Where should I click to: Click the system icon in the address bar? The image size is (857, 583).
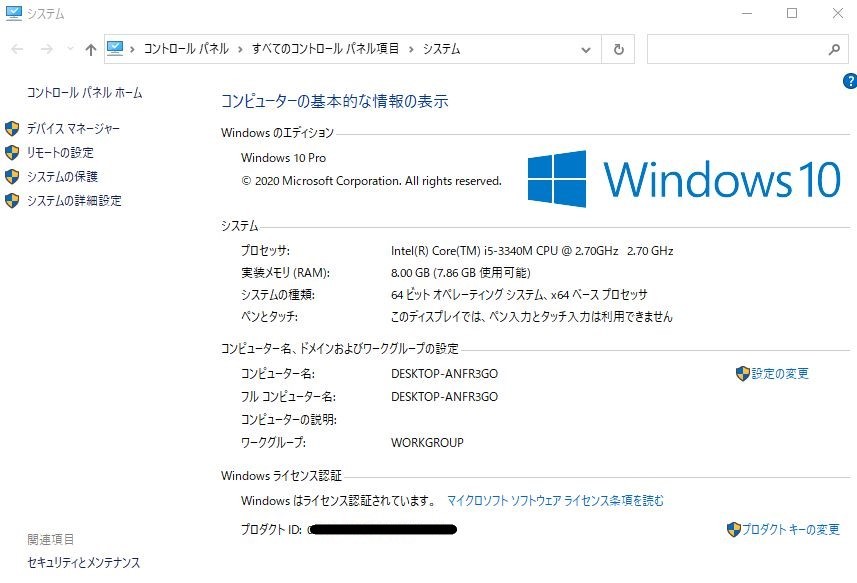(x=114, y=48)
